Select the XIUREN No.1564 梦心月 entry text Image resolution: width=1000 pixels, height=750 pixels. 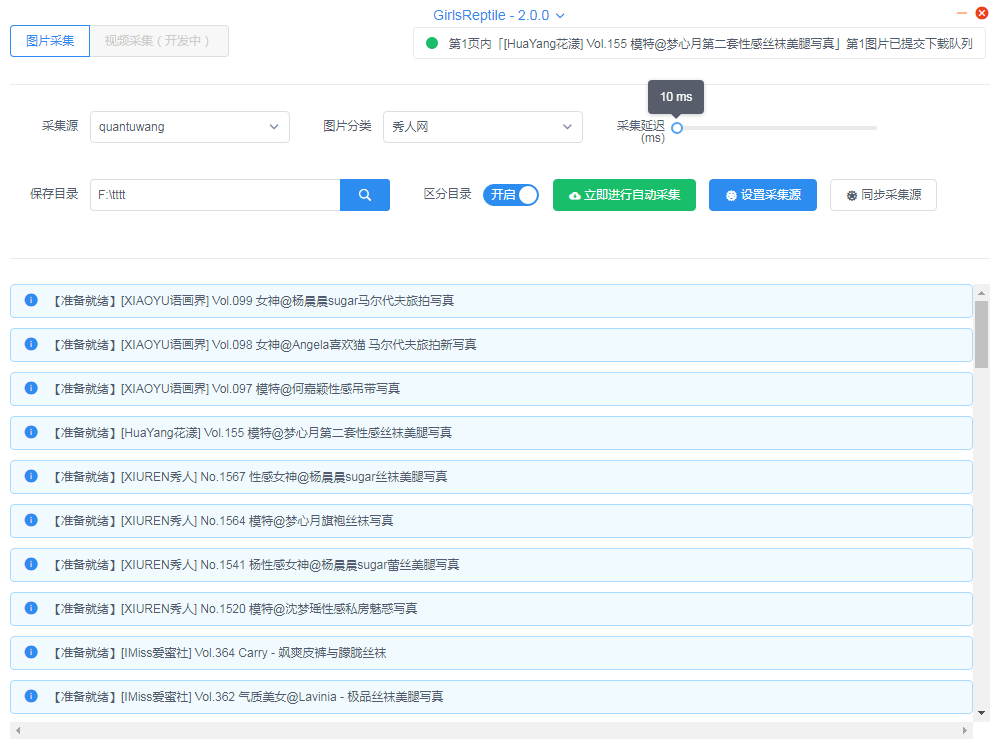[x=222, y=521]
